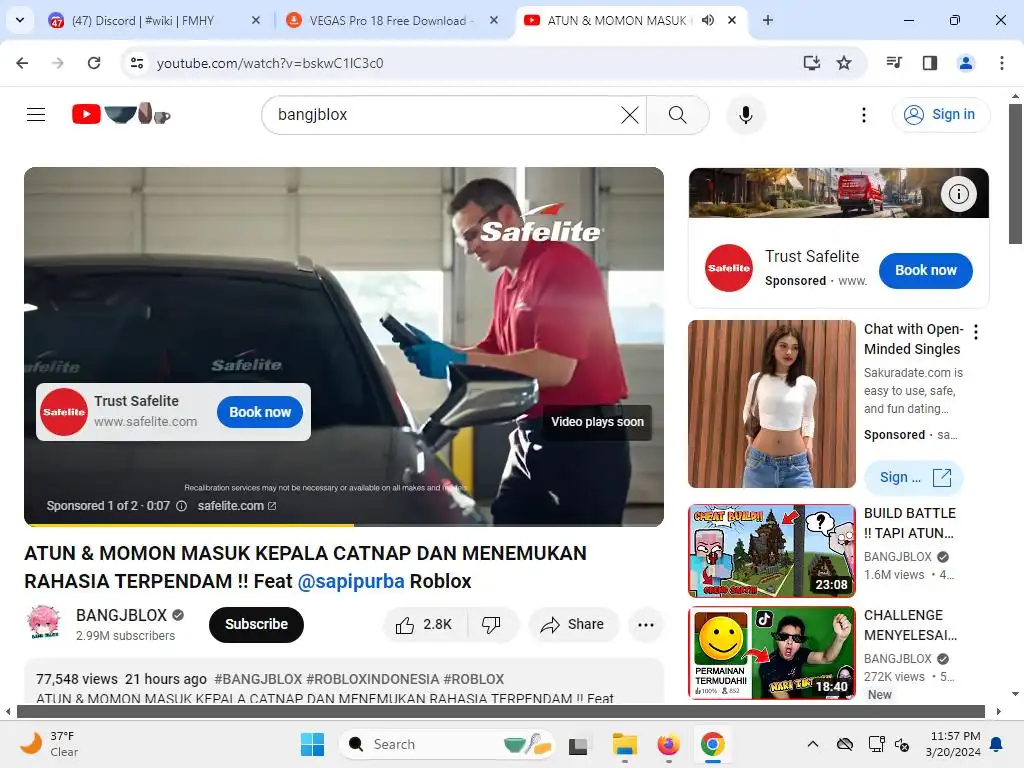The image size is (1024, 768).
Task: Go back in browser history
Action: point(22,63)
